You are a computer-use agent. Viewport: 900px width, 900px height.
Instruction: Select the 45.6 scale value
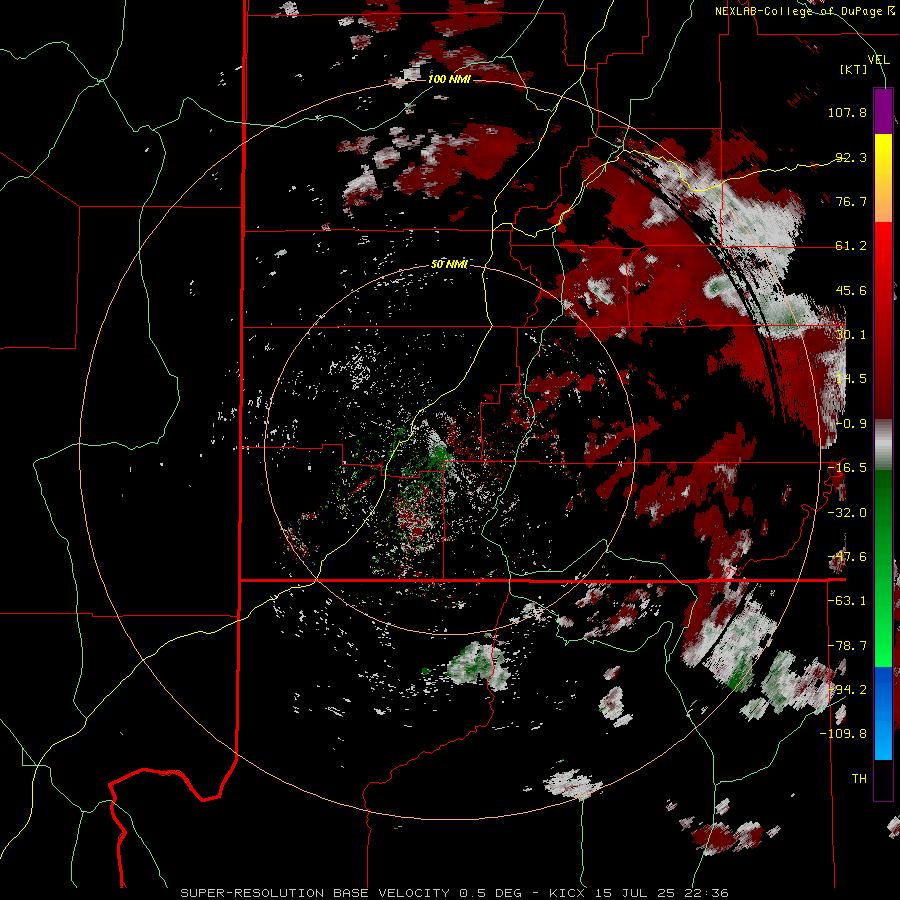click(851, 290)
